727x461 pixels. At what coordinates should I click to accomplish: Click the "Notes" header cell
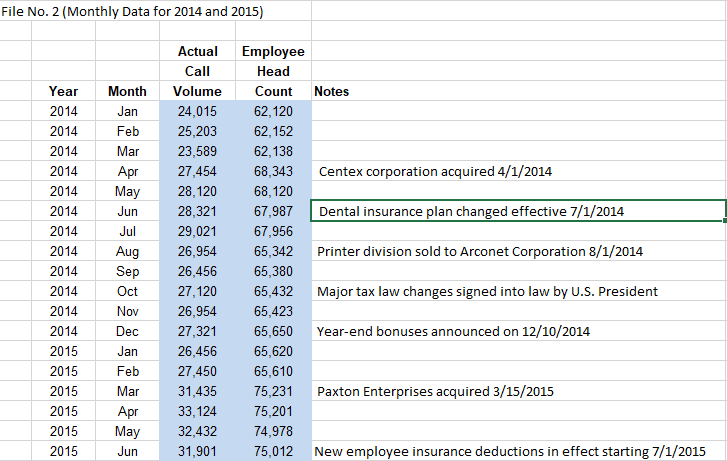pos(519,91)
